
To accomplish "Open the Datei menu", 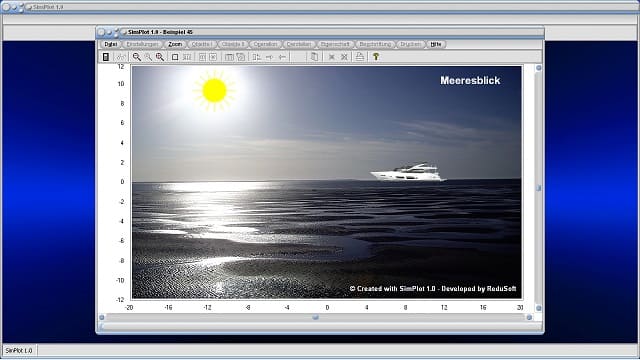I will click(x=111, y=44).
